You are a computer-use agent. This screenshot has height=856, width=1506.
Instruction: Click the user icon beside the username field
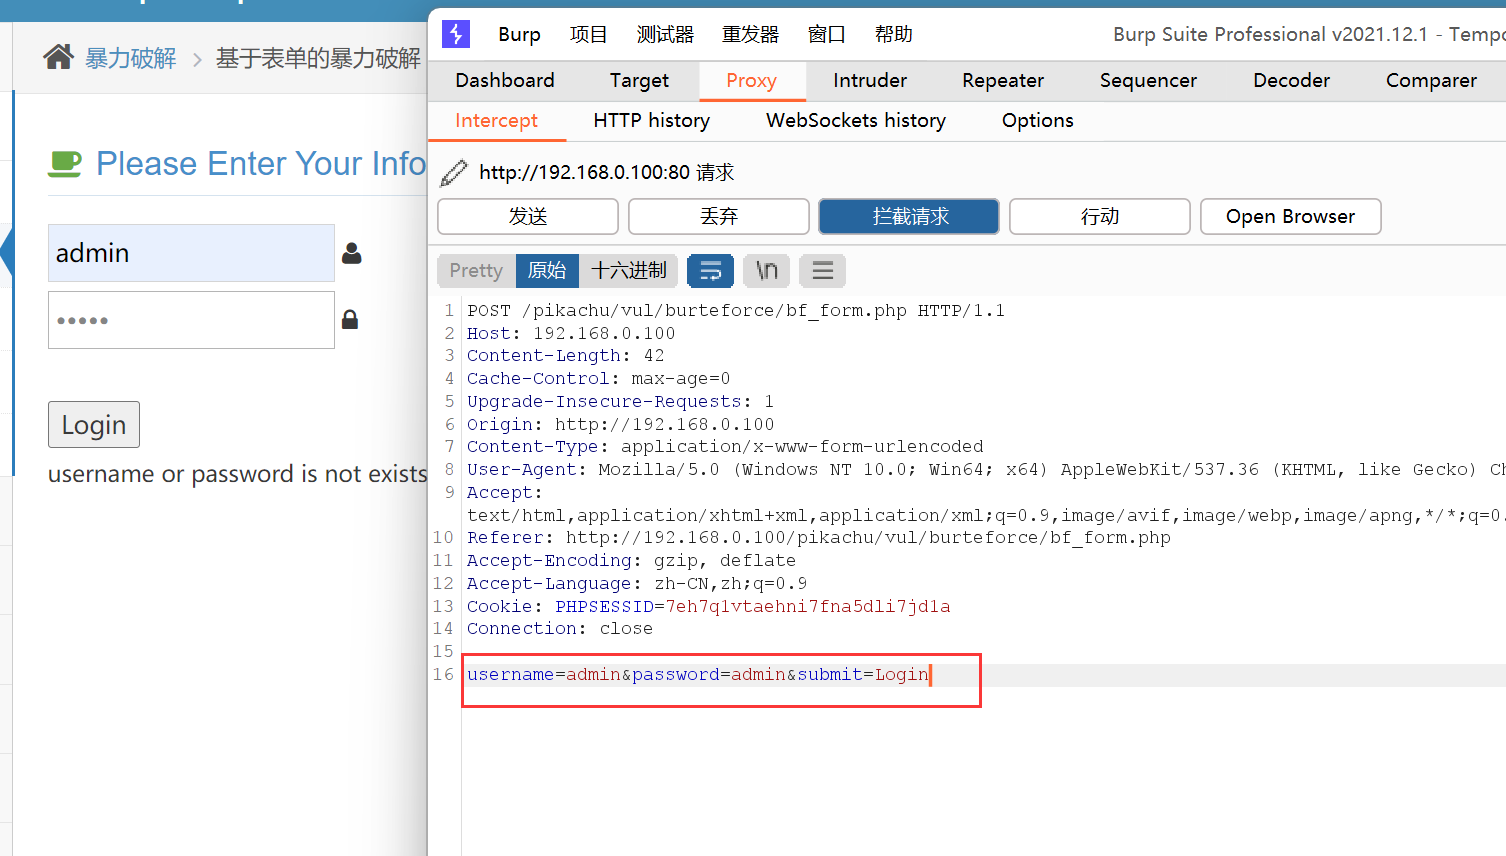click(x=351, y=253)
